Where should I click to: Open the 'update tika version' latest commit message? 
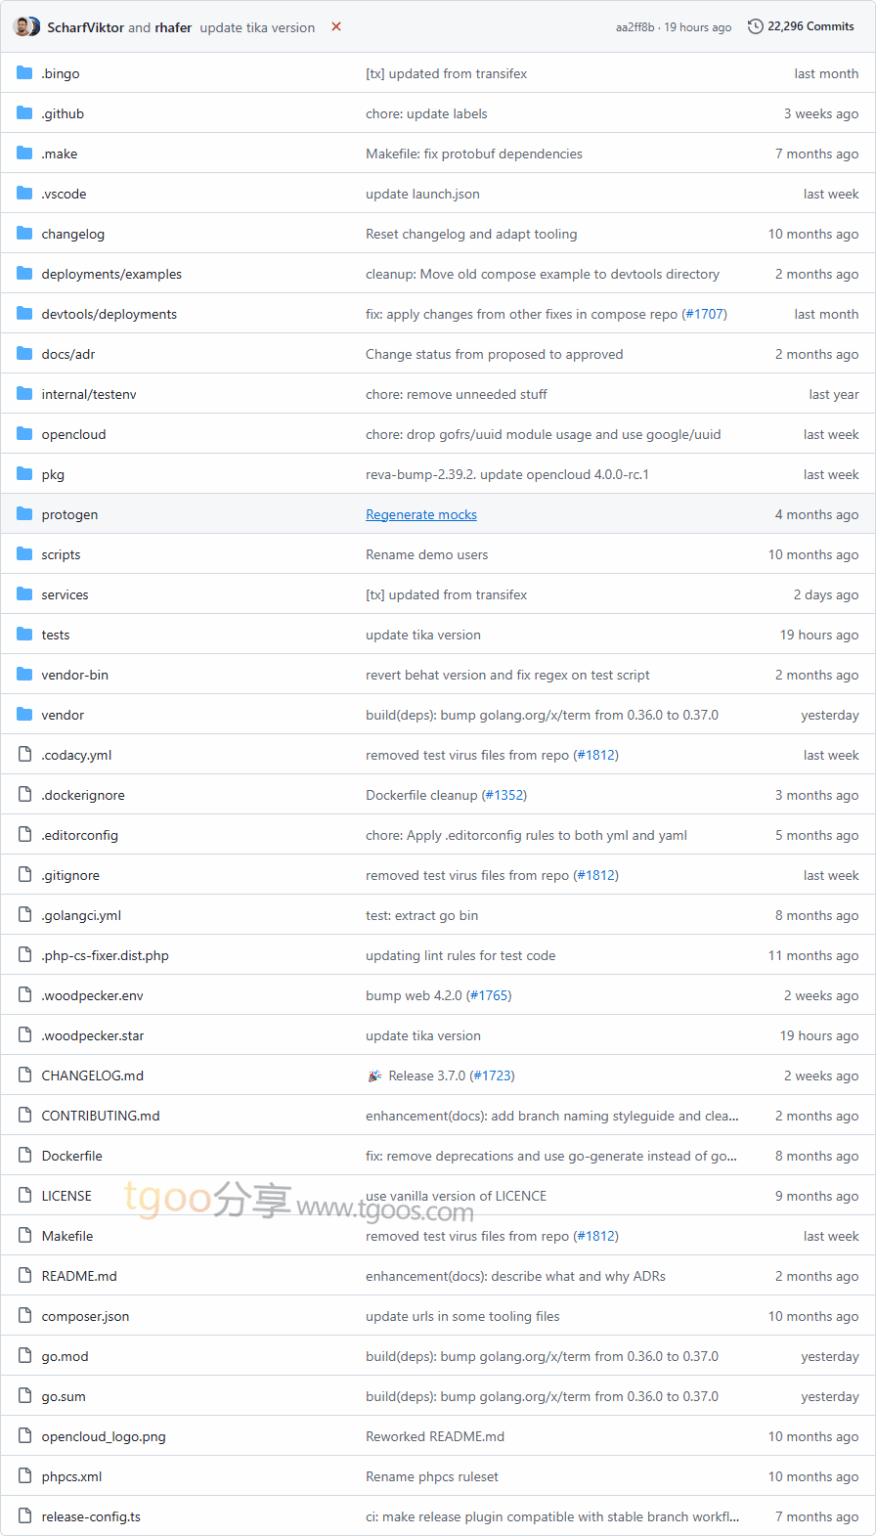257,28
